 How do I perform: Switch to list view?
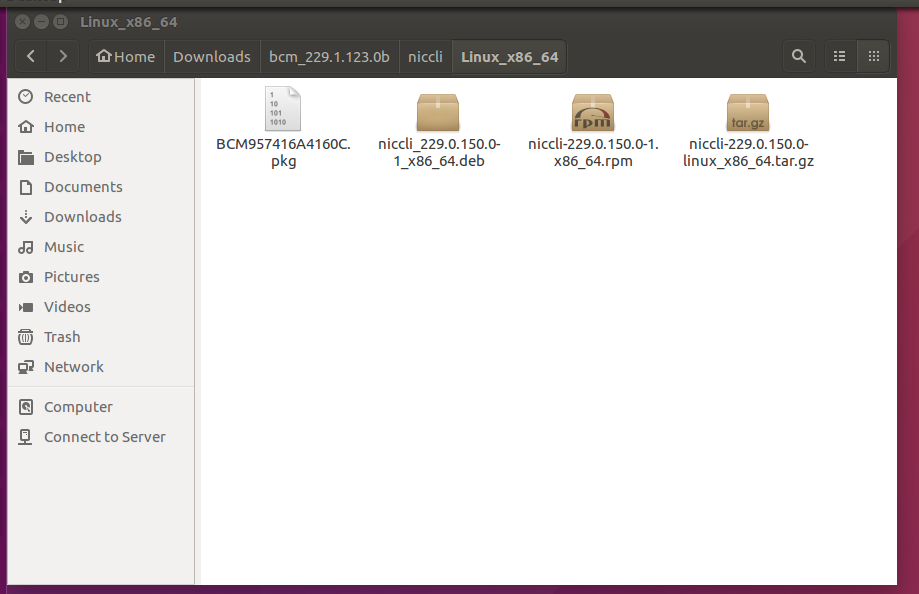click(840, 57)
